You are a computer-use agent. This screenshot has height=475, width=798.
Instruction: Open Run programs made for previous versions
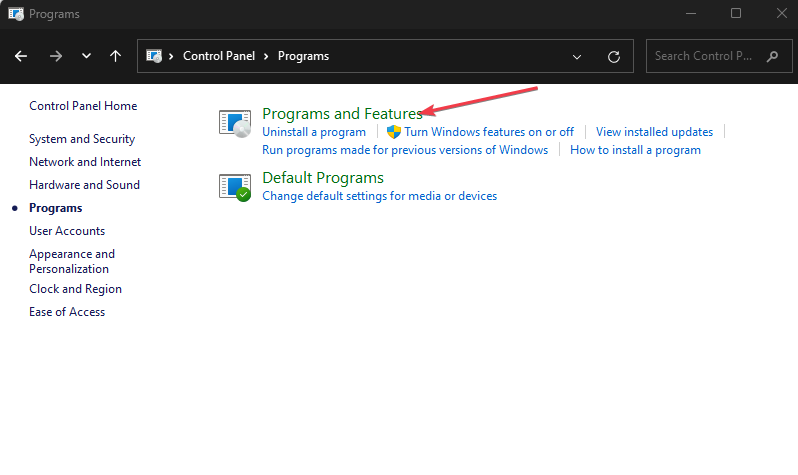click(x=405, y=150)
